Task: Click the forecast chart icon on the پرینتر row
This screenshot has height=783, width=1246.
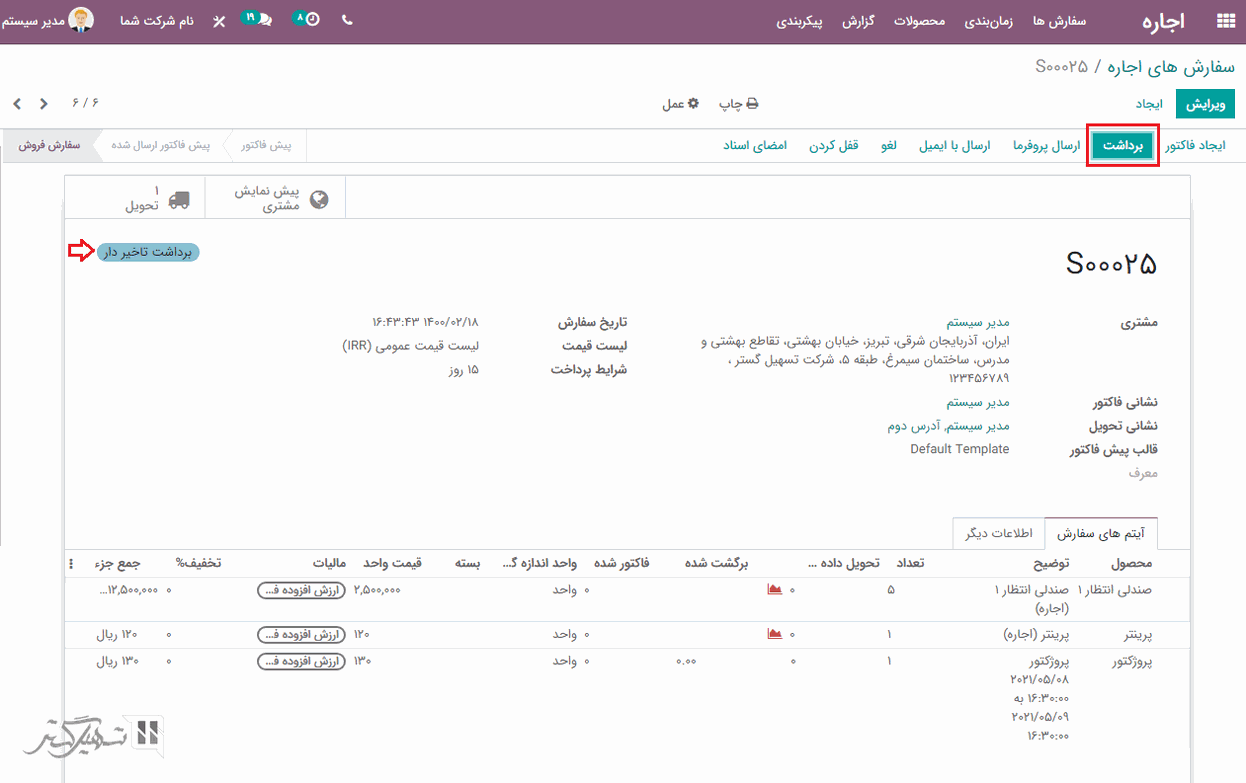Action: pos(774,633)
